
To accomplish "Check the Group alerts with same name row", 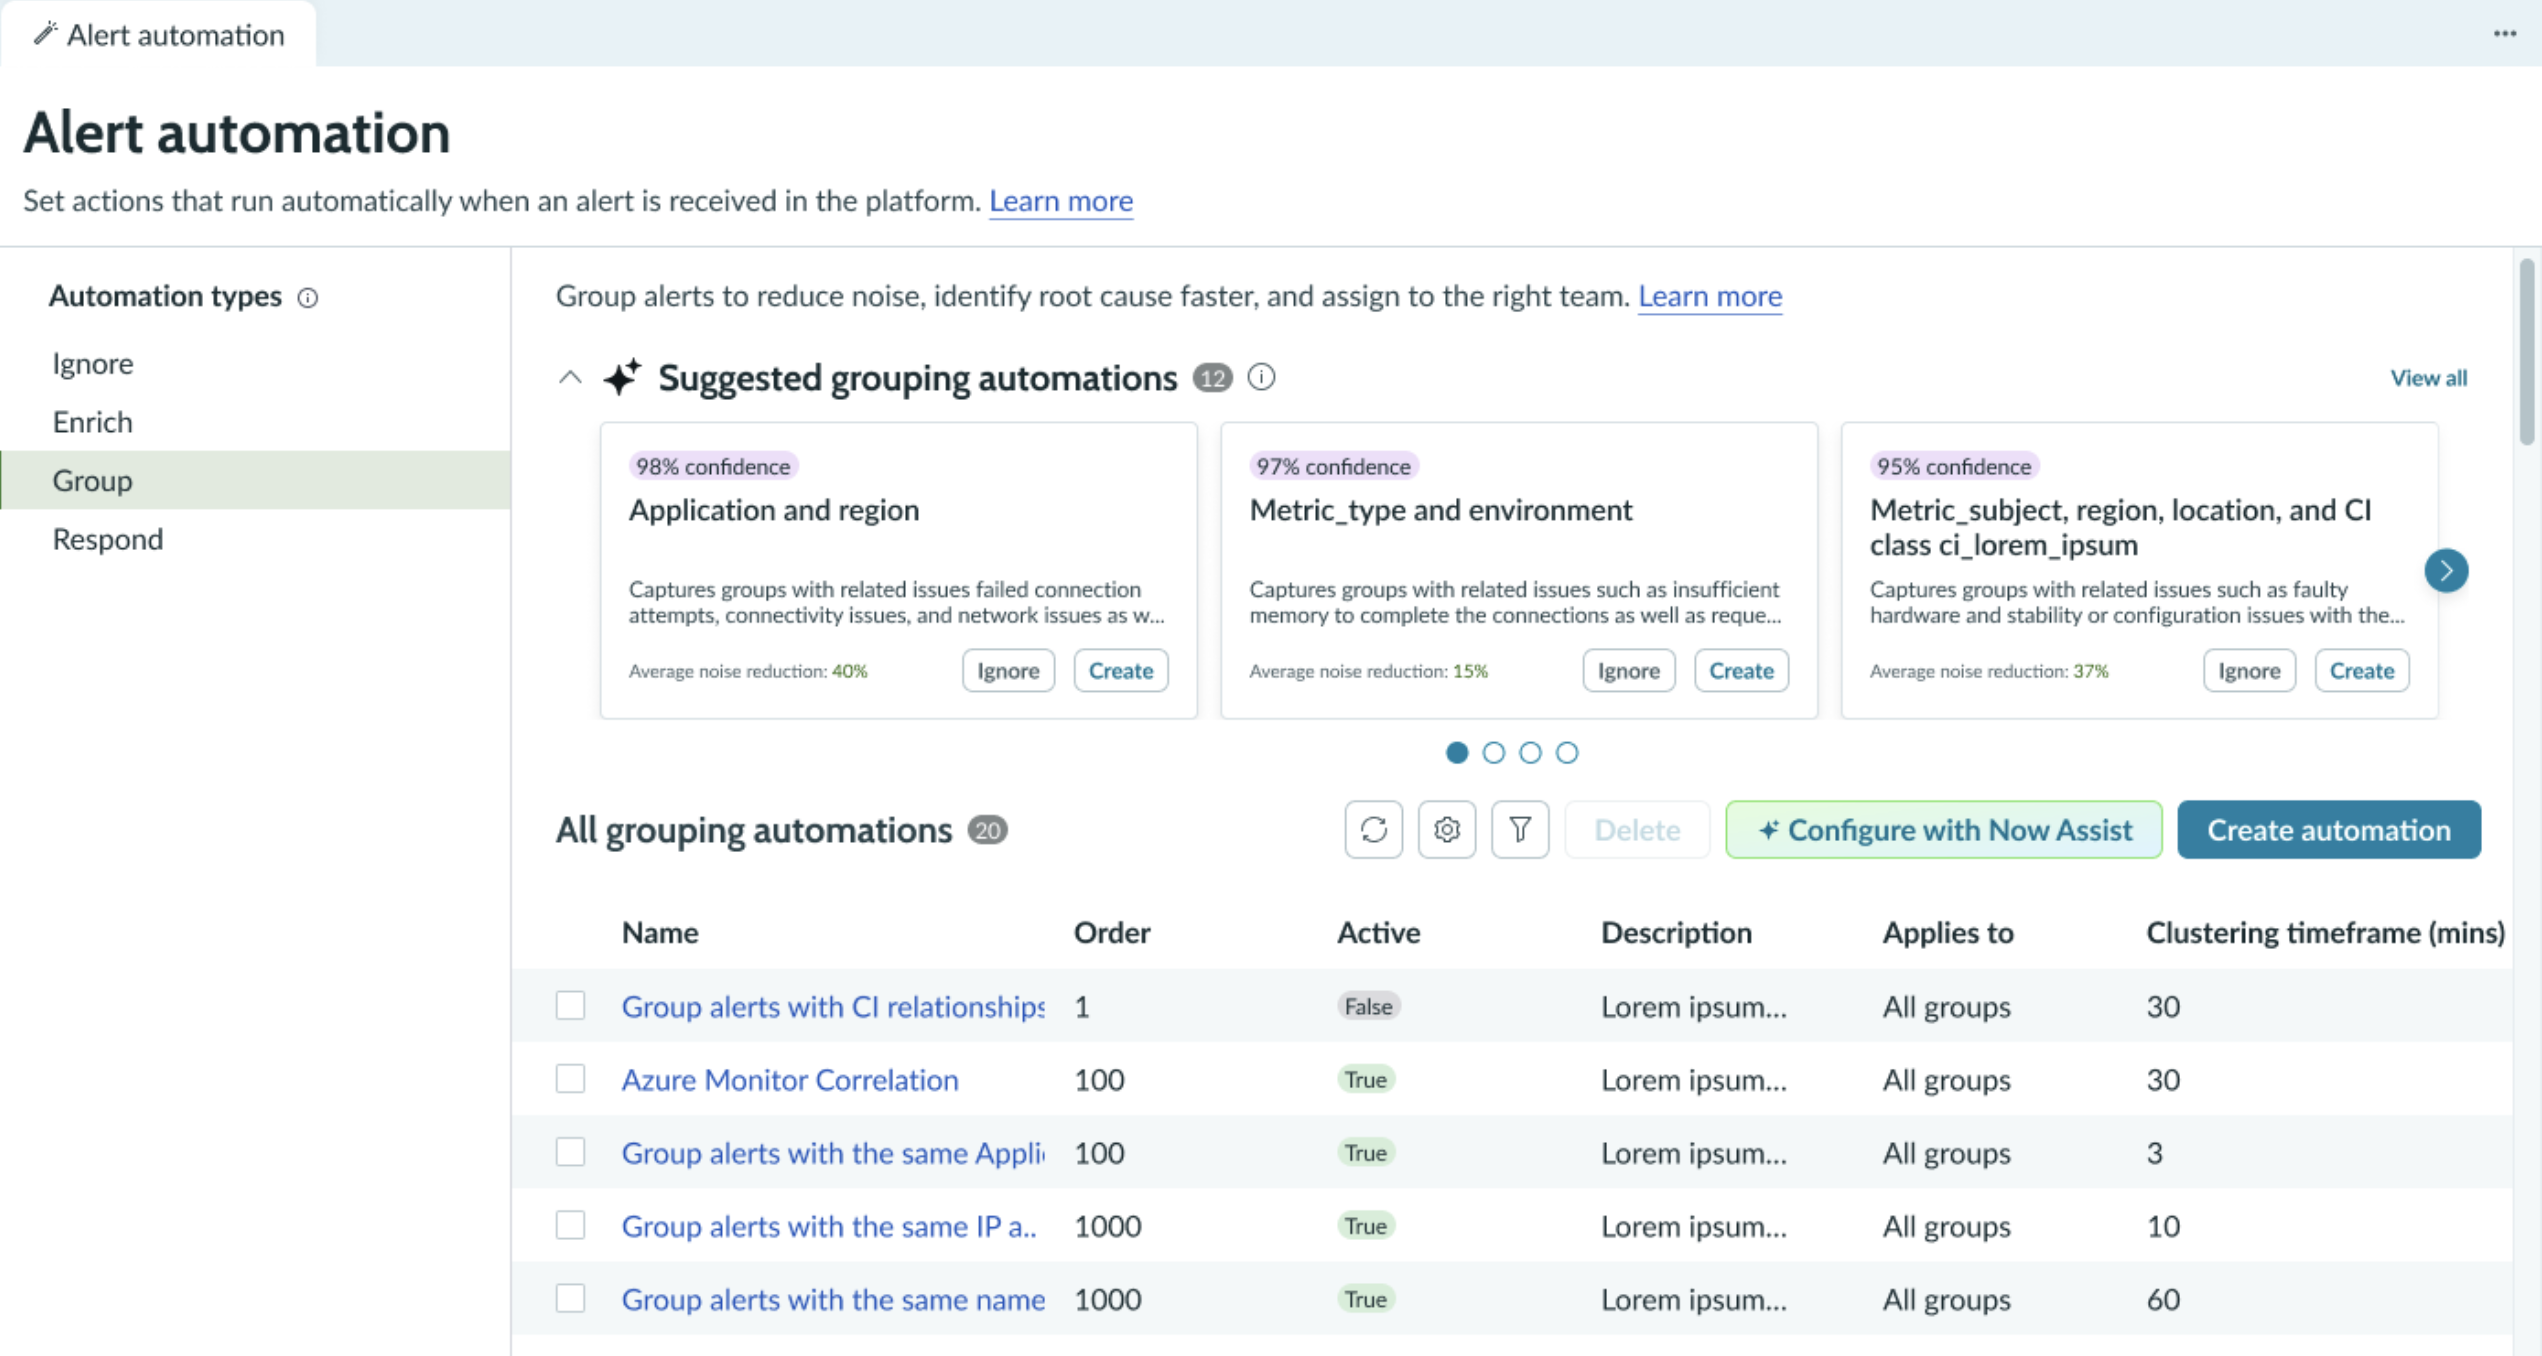I will [570, 1298].
